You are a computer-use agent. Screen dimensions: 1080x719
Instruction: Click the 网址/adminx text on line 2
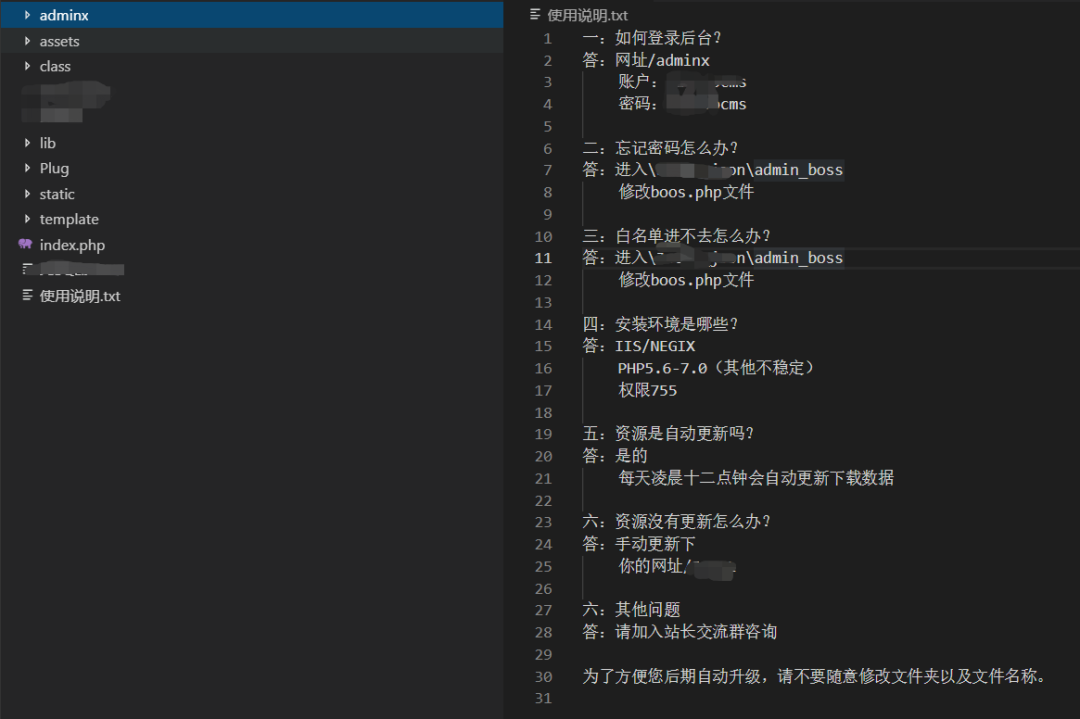662,60
